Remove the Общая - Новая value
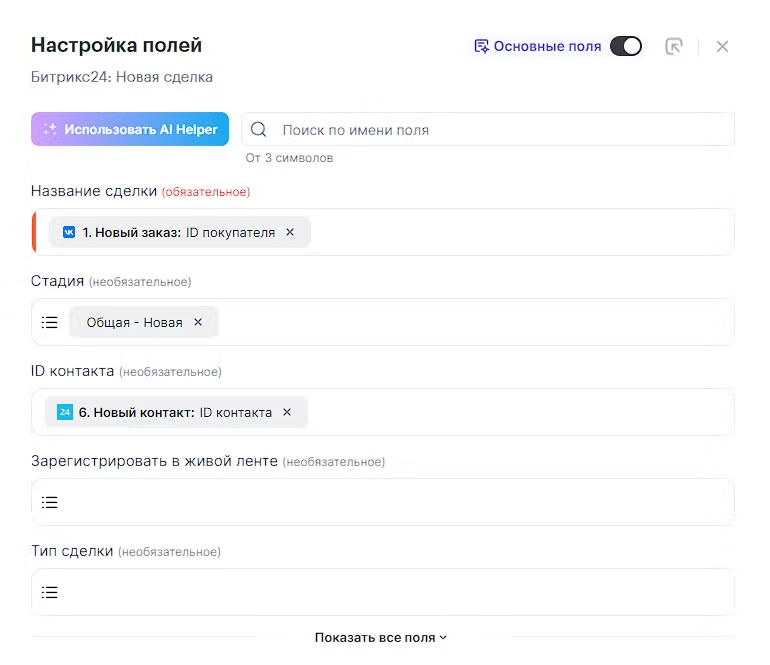Image resolution: width=770 pixels, height=665 pixels. click(198, 322)
